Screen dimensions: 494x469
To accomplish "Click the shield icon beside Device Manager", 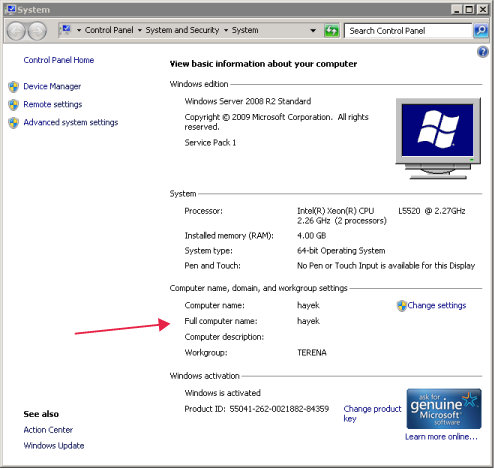I will pyautogui.click(x=14, y=87).
